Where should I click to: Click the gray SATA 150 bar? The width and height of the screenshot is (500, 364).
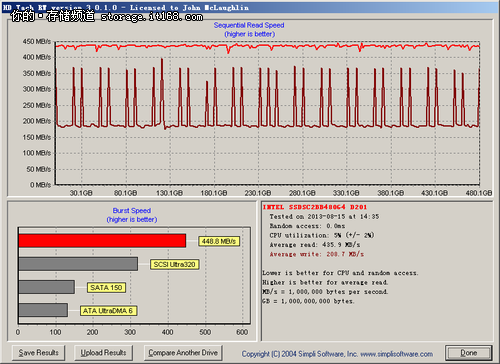tap(46, 287)
